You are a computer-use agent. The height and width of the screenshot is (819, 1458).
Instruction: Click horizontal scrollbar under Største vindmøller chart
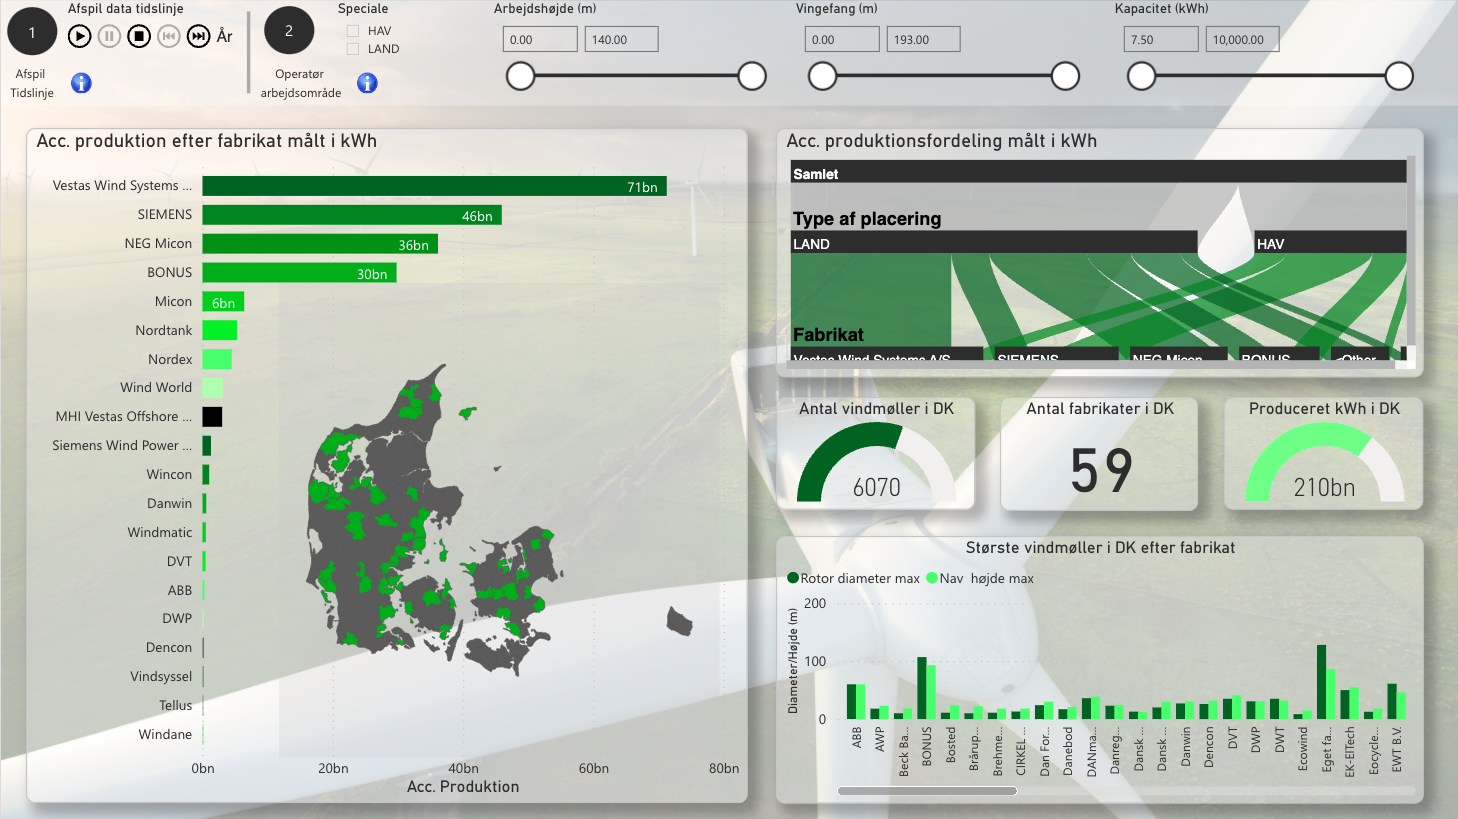click(x=927, y=791)
